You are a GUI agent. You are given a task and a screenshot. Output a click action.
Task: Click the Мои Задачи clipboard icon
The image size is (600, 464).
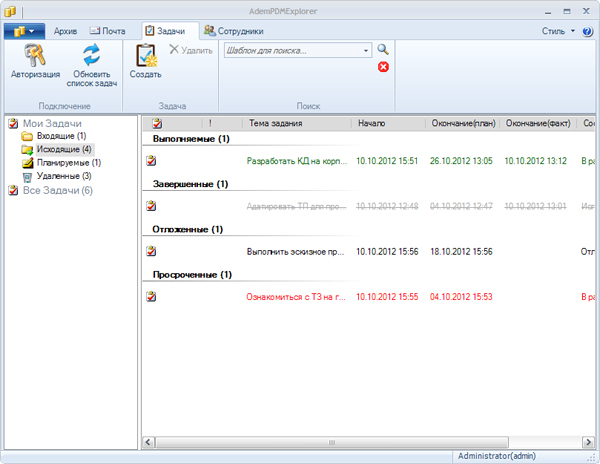pyautogui.click(x=13, y=123)
